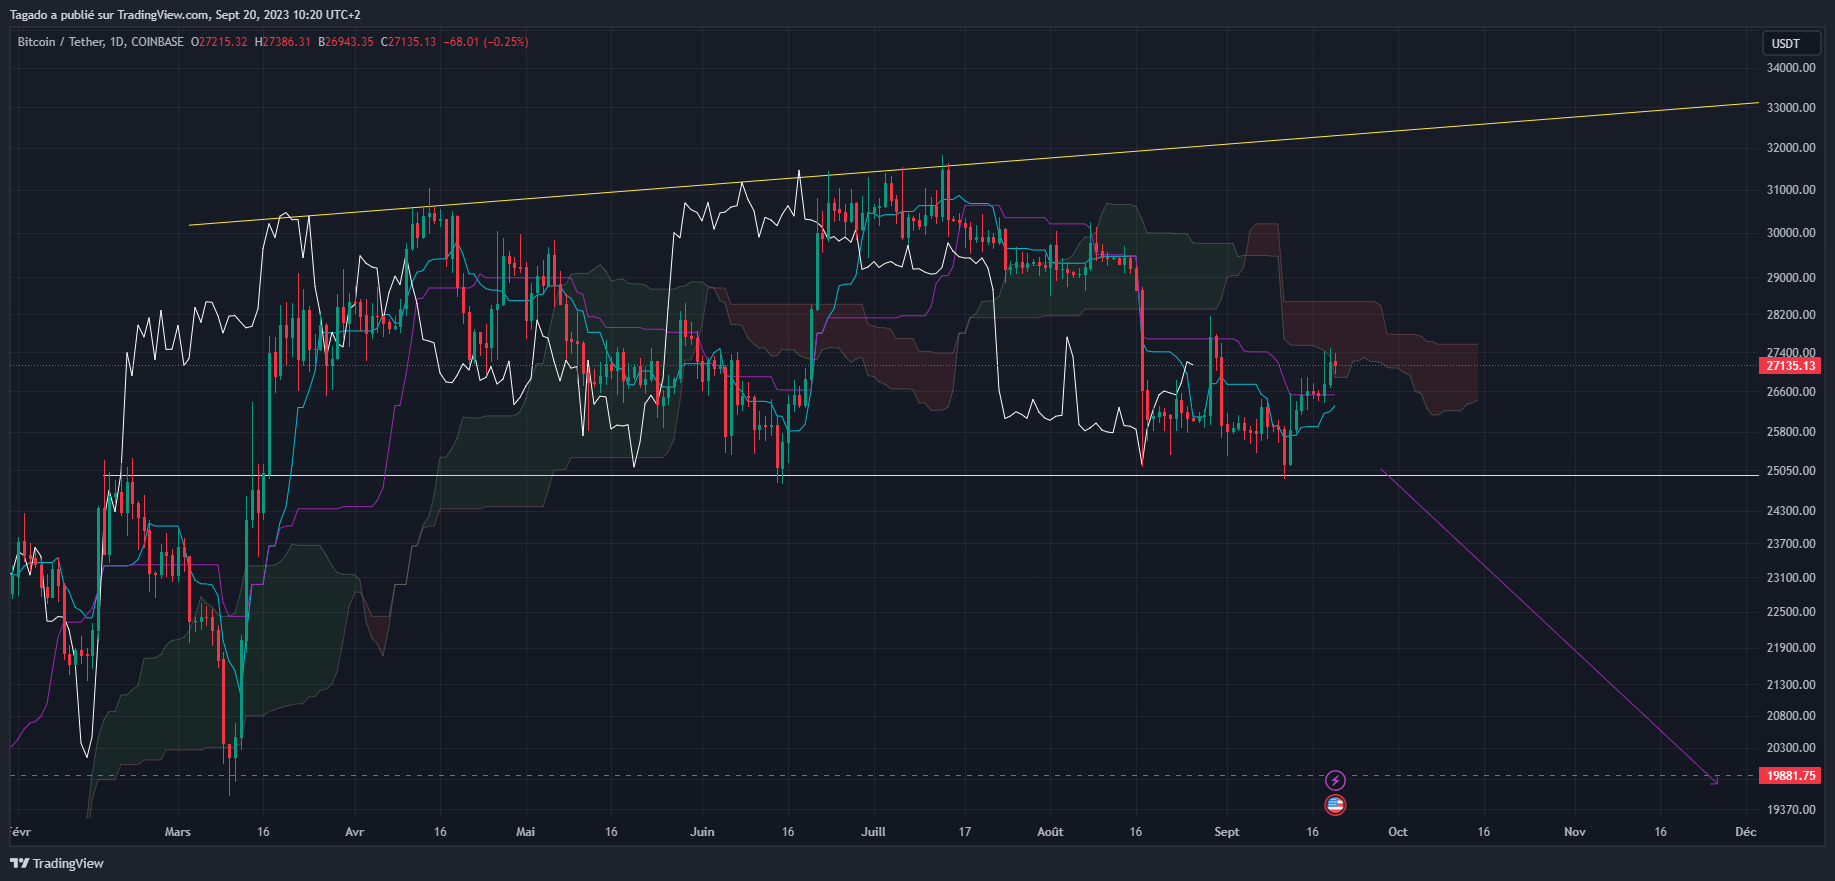Image resolution: width=1835 pixels, height=881 pixels.
Task: Click the US flag economic event icon
Action: click(x=1335, y=805)
